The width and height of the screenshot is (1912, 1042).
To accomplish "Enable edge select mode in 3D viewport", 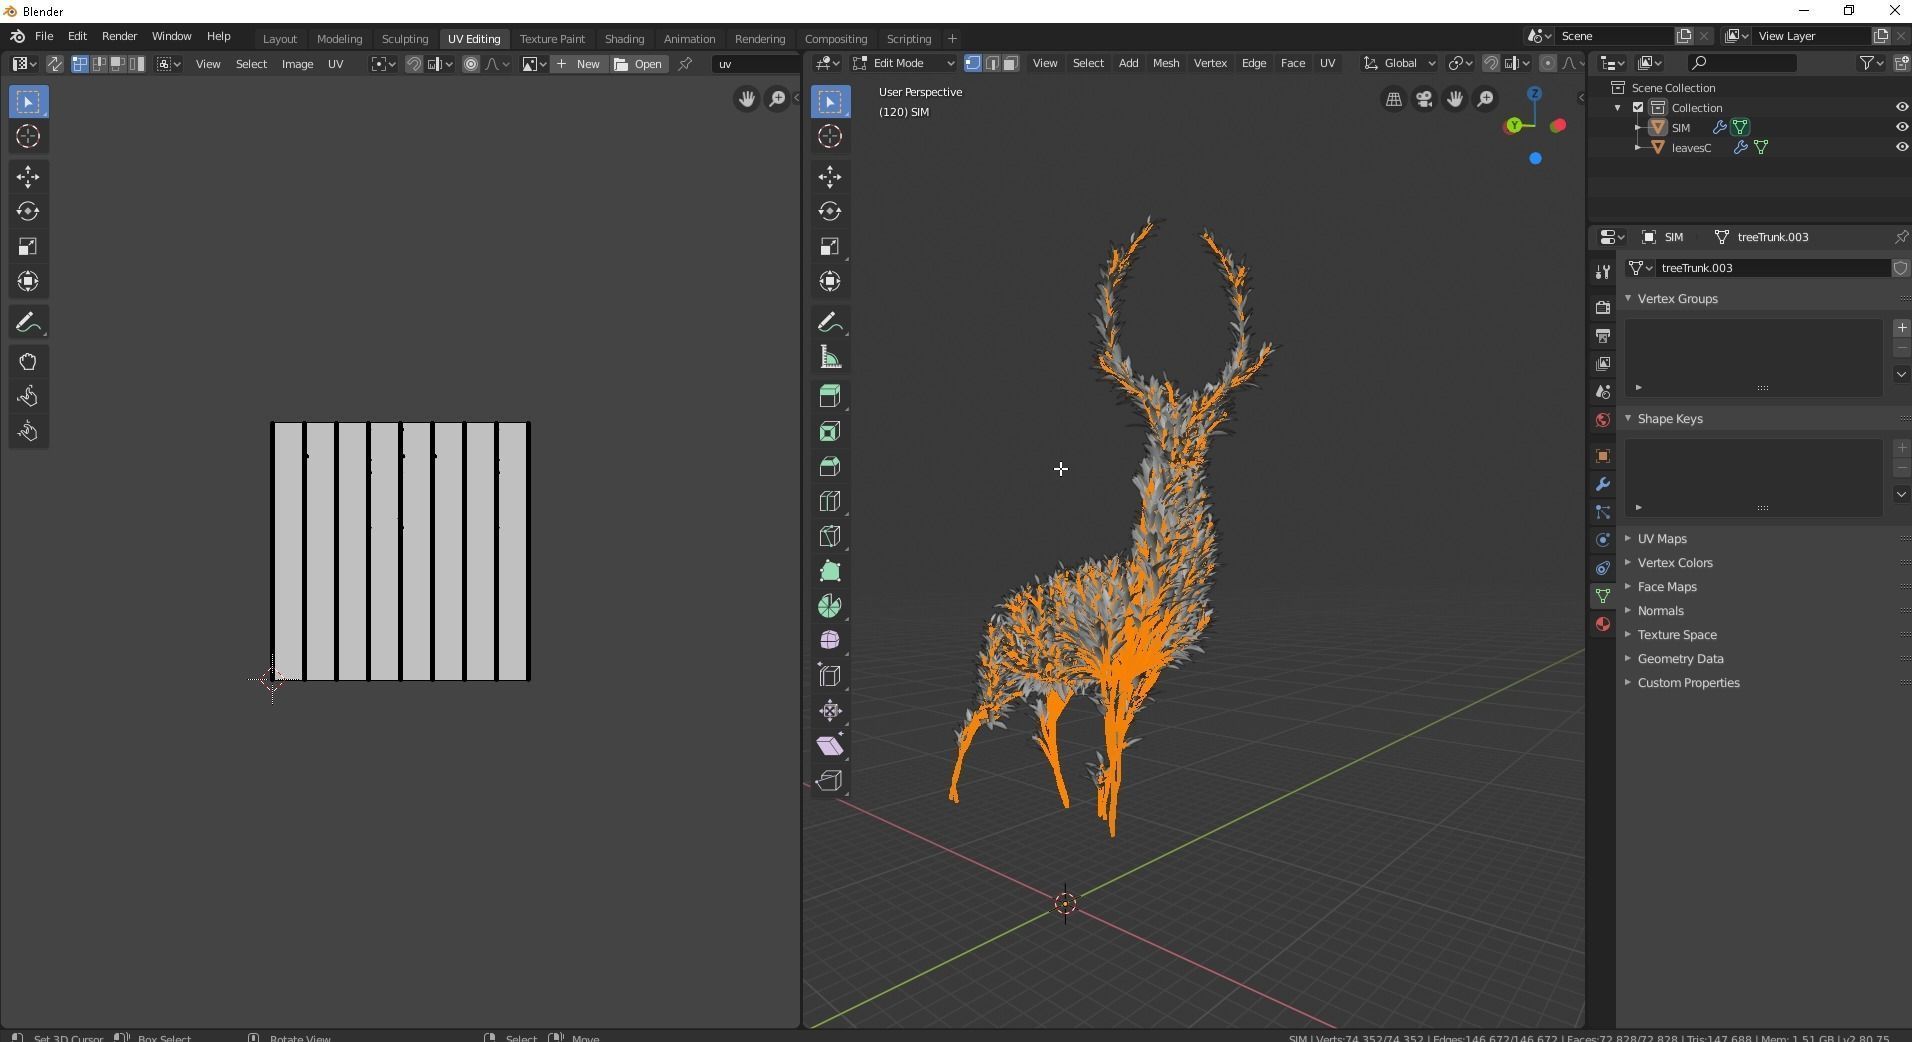I will click(991, 63).
